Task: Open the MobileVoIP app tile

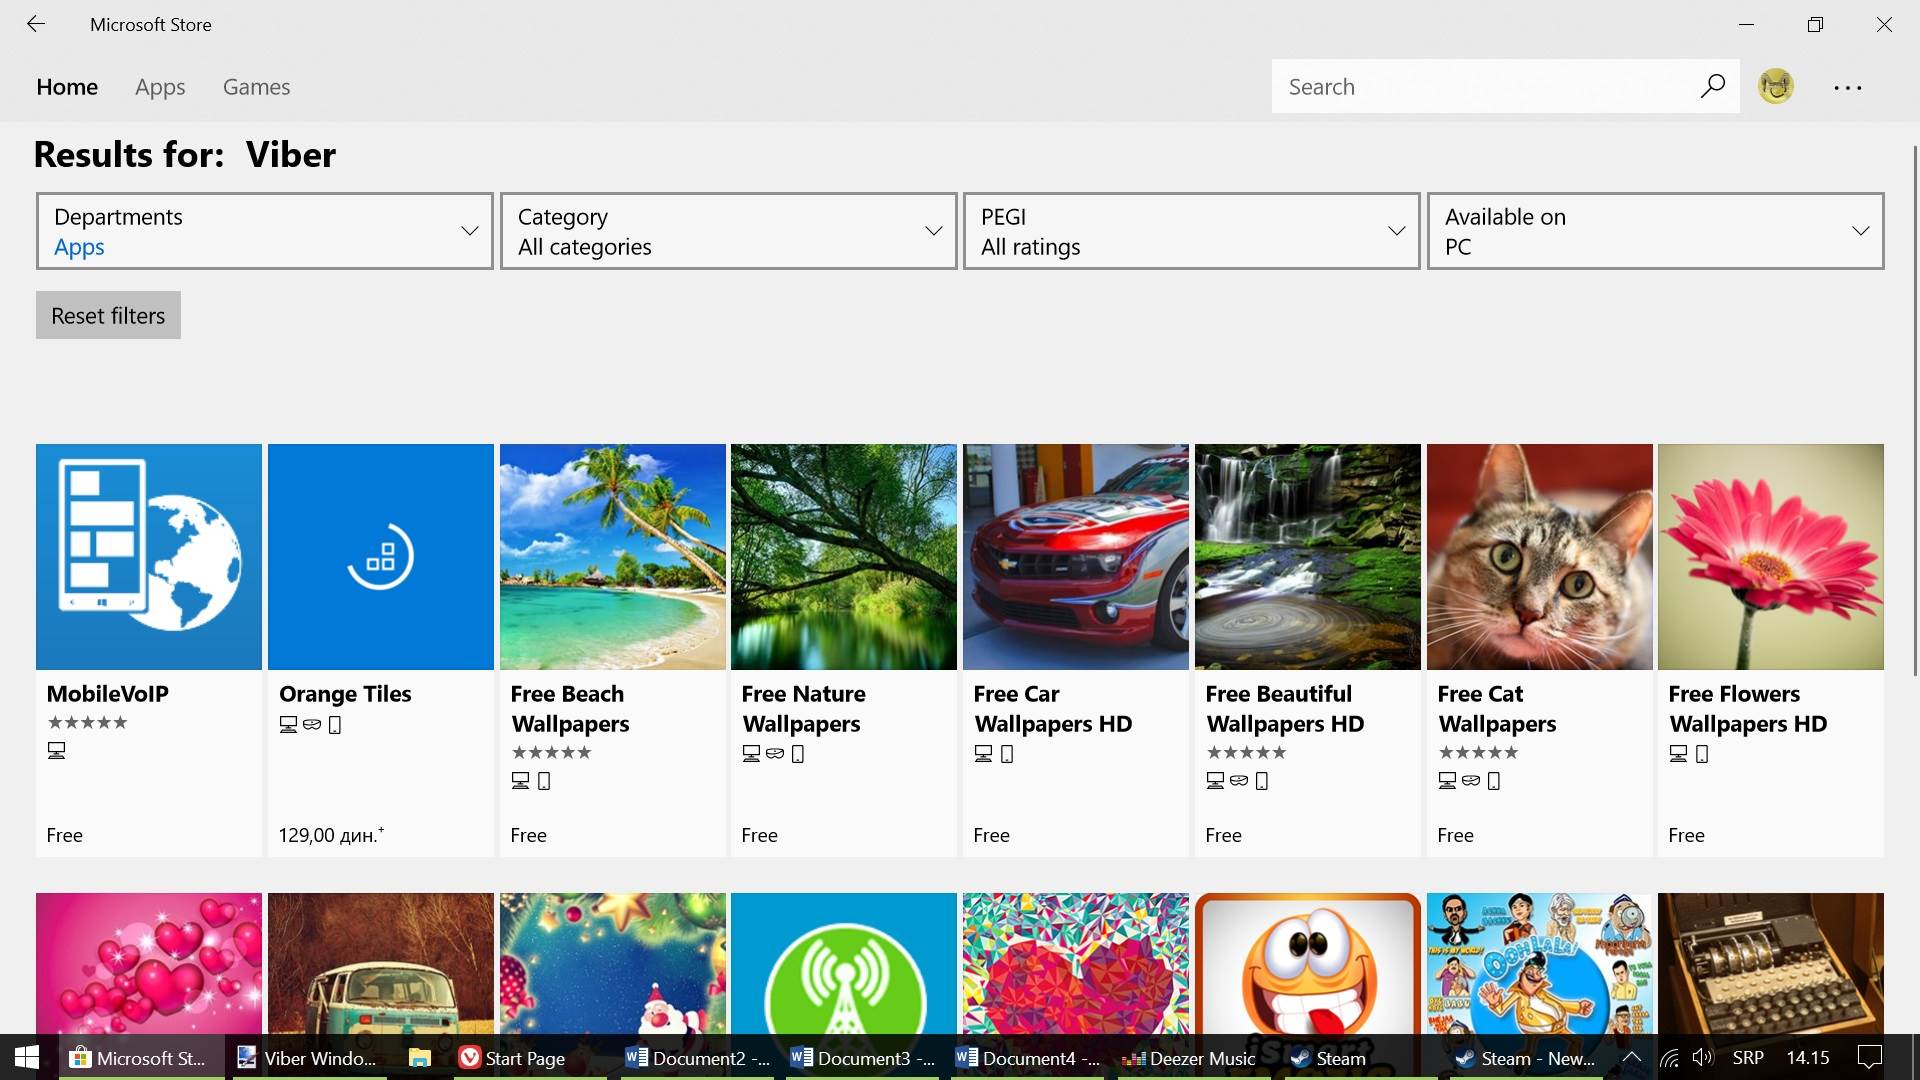Action: point(149,557)
